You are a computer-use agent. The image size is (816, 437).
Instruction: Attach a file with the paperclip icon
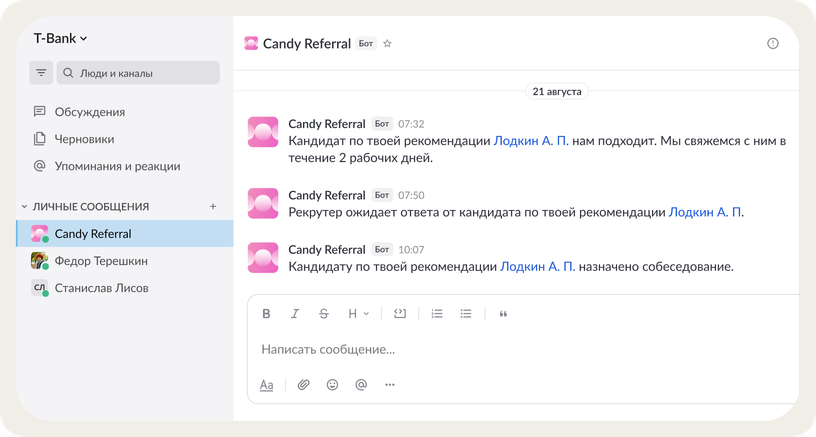point(304,384)
